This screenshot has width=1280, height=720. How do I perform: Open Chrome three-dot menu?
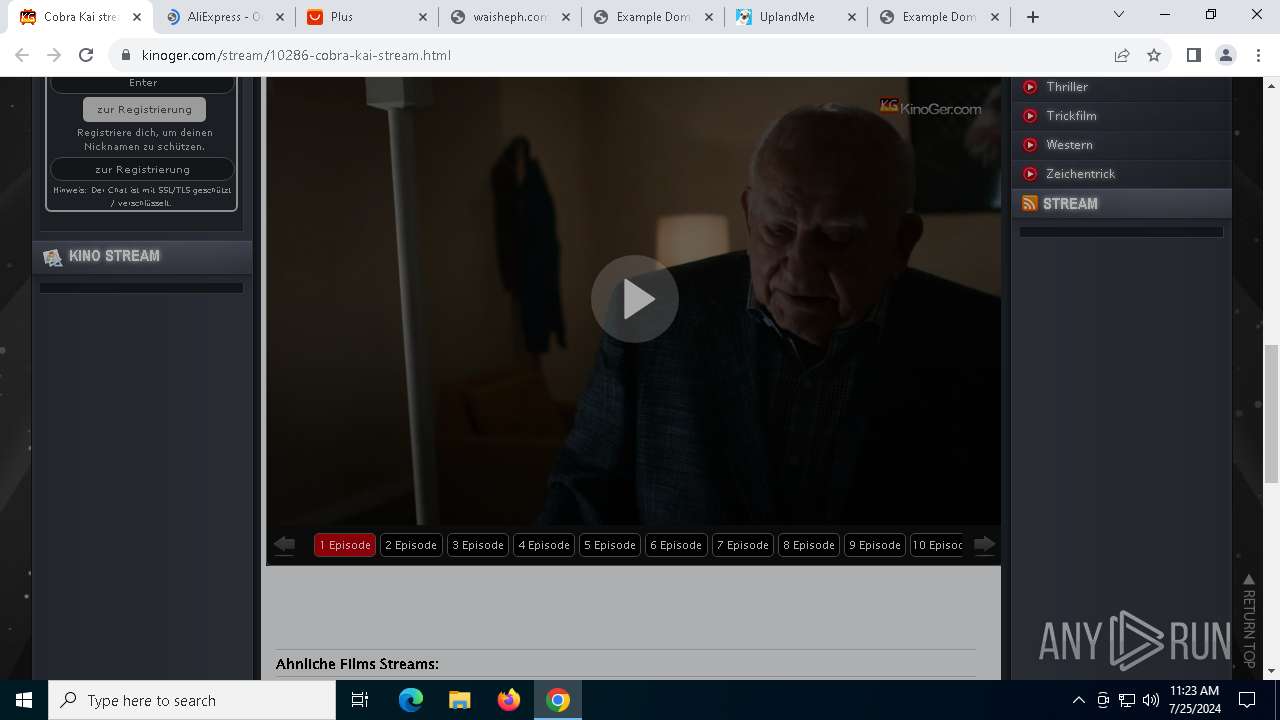point(1258,55)
